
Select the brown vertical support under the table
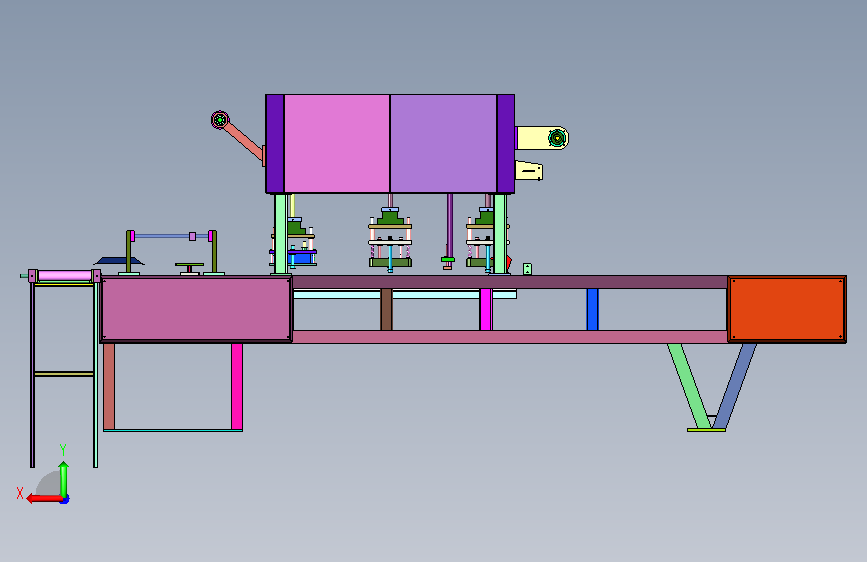coord(387,309)
